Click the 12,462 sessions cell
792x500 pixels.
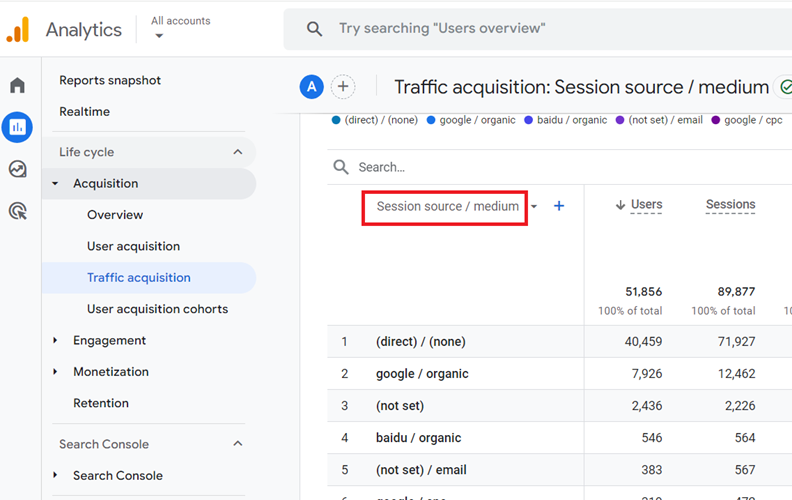tap(736, 374)
